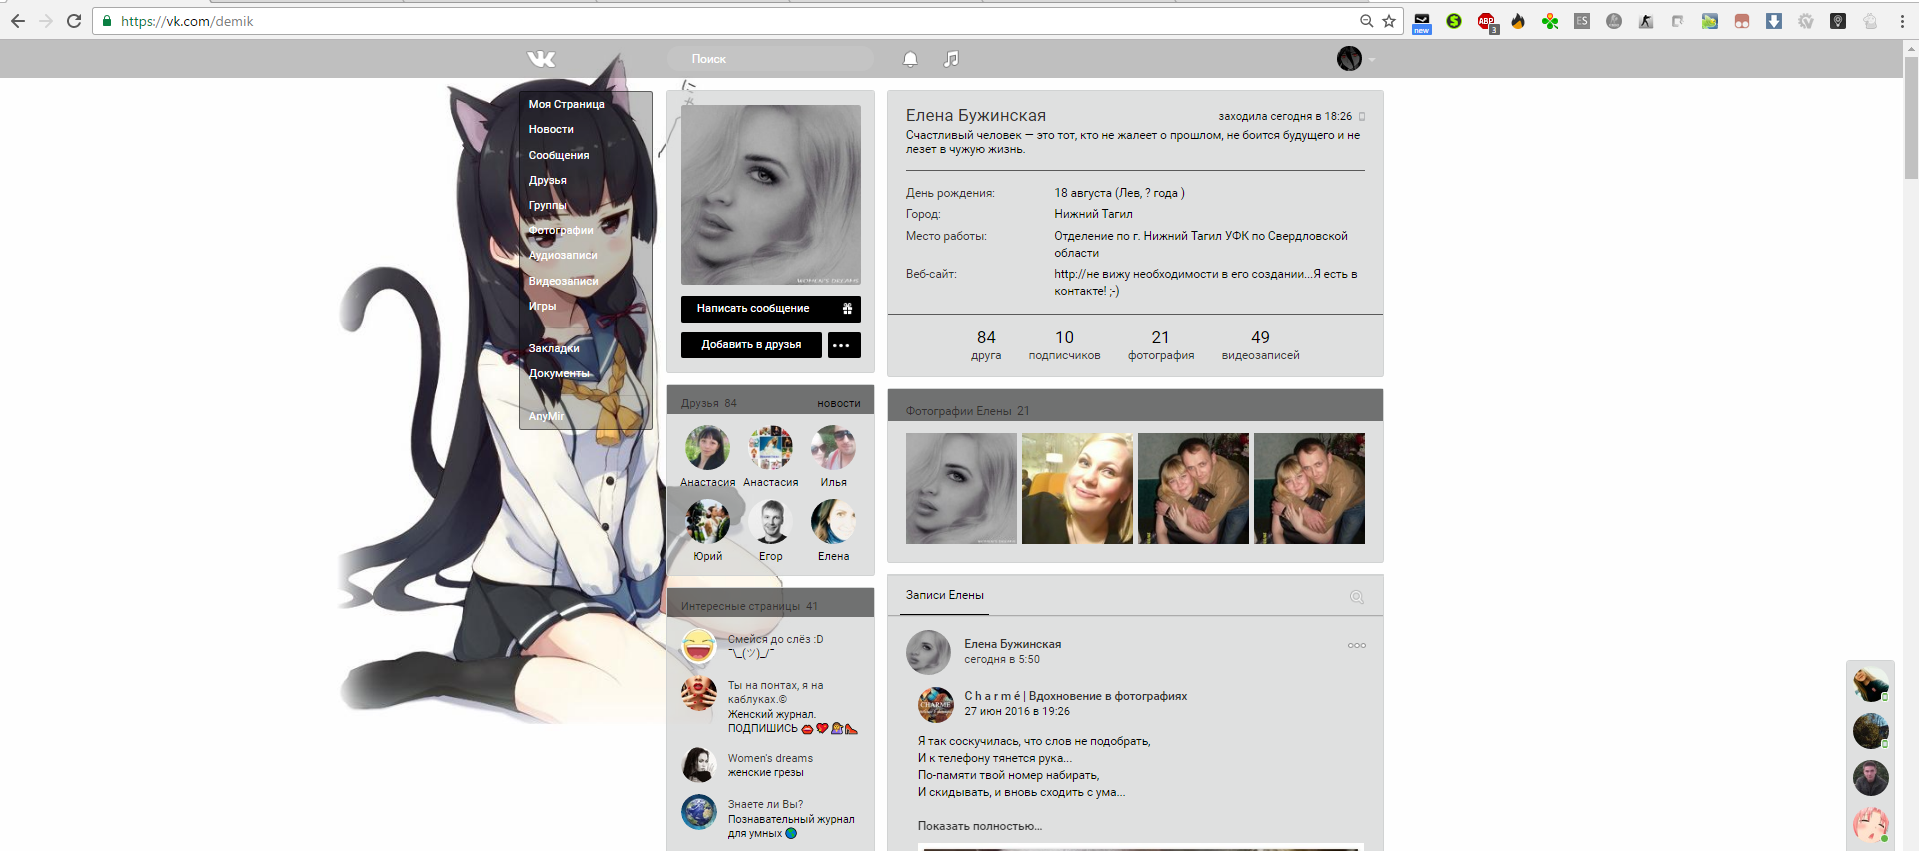Open the ES extension icon
Image resolution: width=1919 pixels, height=851 pixels.
click(1582, 21)
